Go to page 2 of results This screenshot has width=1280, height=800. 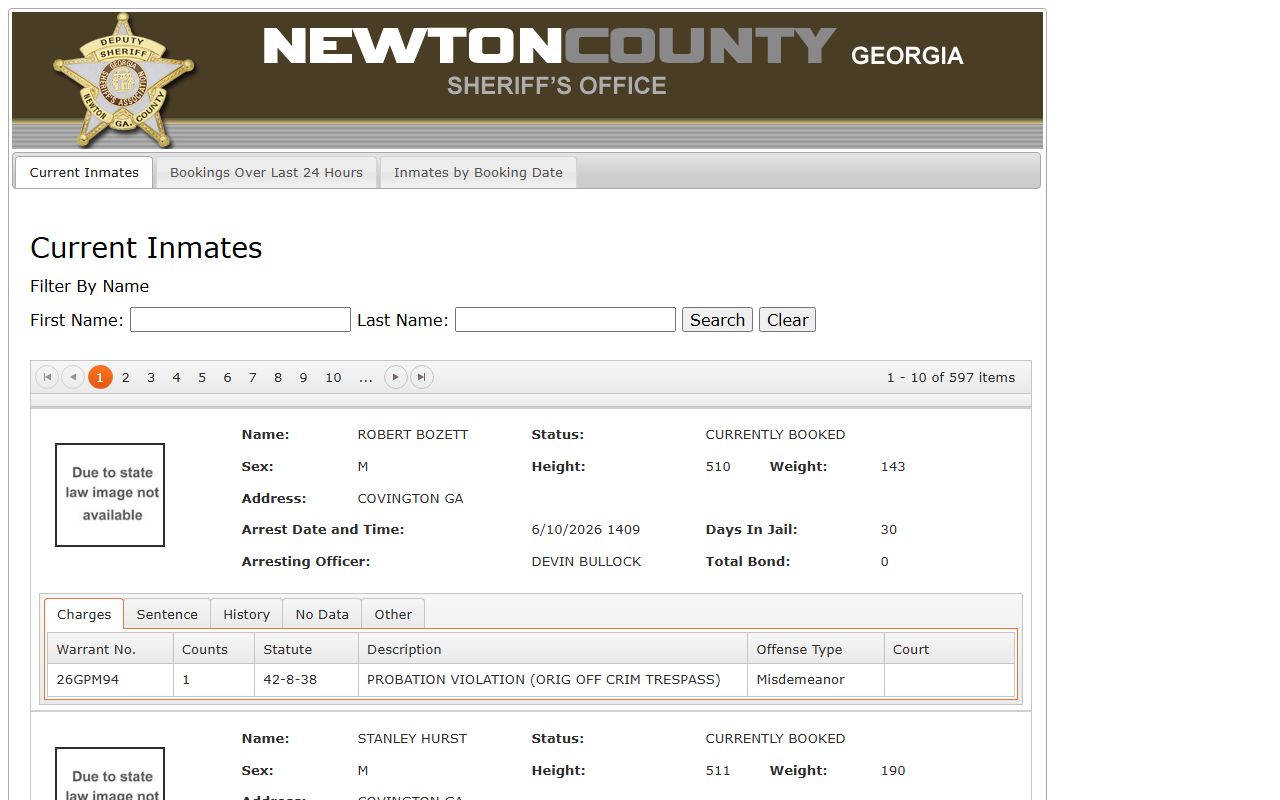coord(125,377)
